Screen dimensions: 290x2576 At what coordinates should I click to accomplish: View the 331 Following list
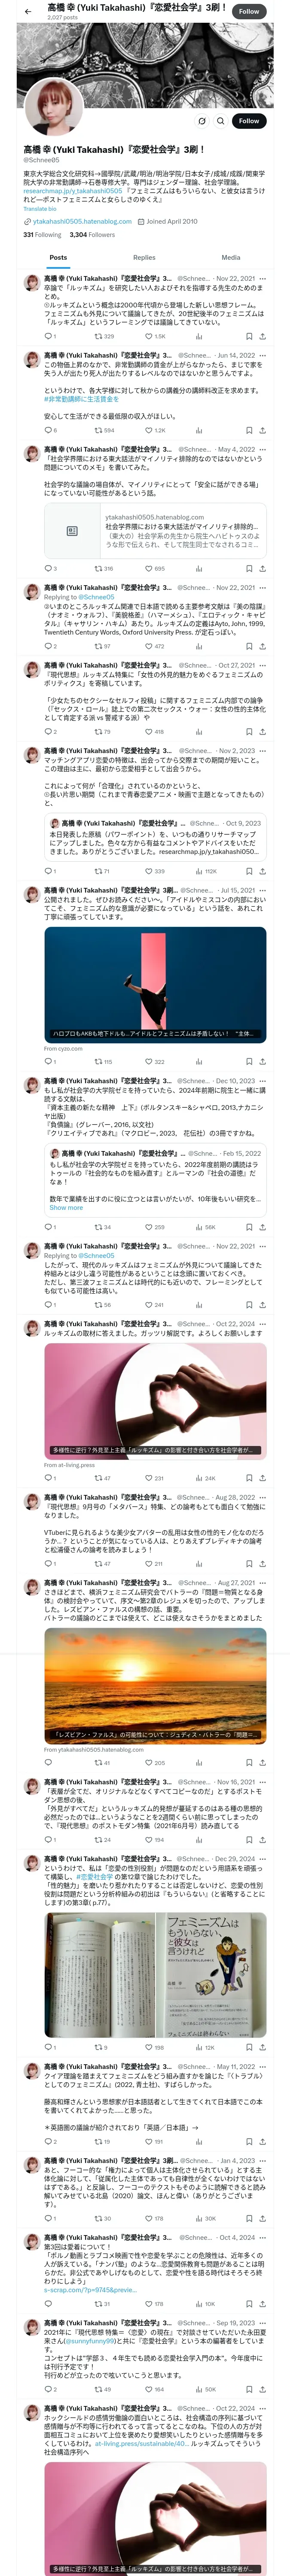tap(42, 235)
